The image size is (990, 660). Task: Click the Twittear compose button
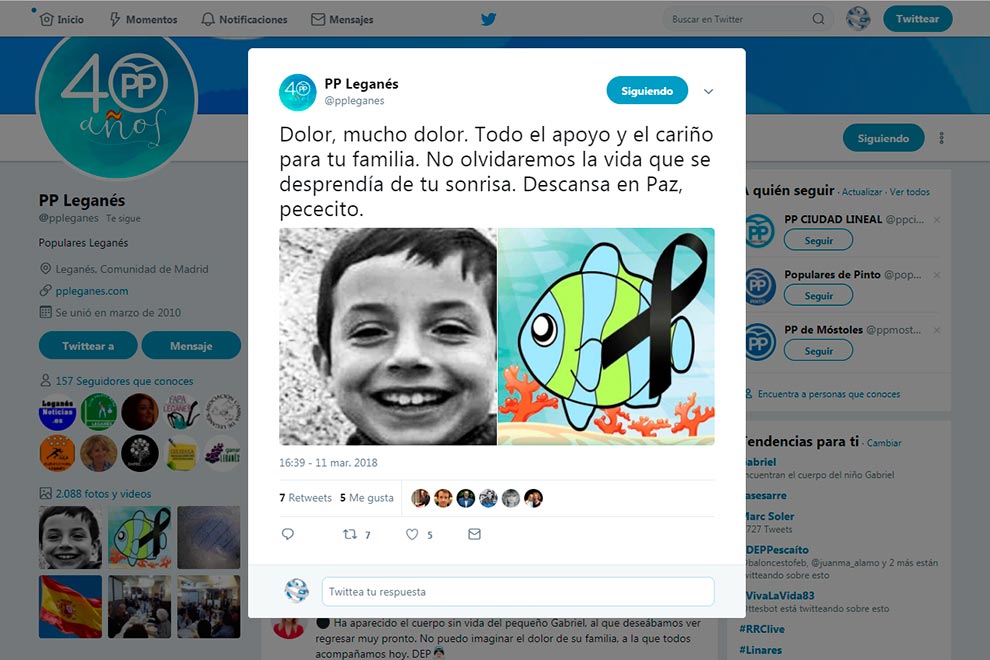click(917, 18)
